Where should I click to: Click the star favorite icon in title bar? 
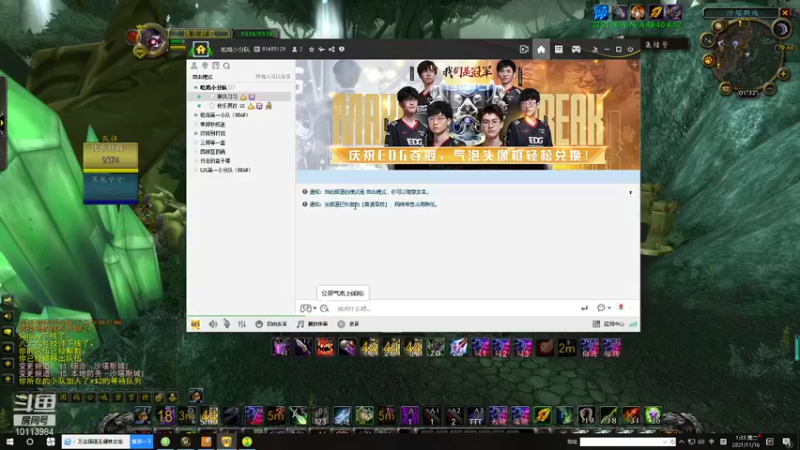[x=311, y=49]
